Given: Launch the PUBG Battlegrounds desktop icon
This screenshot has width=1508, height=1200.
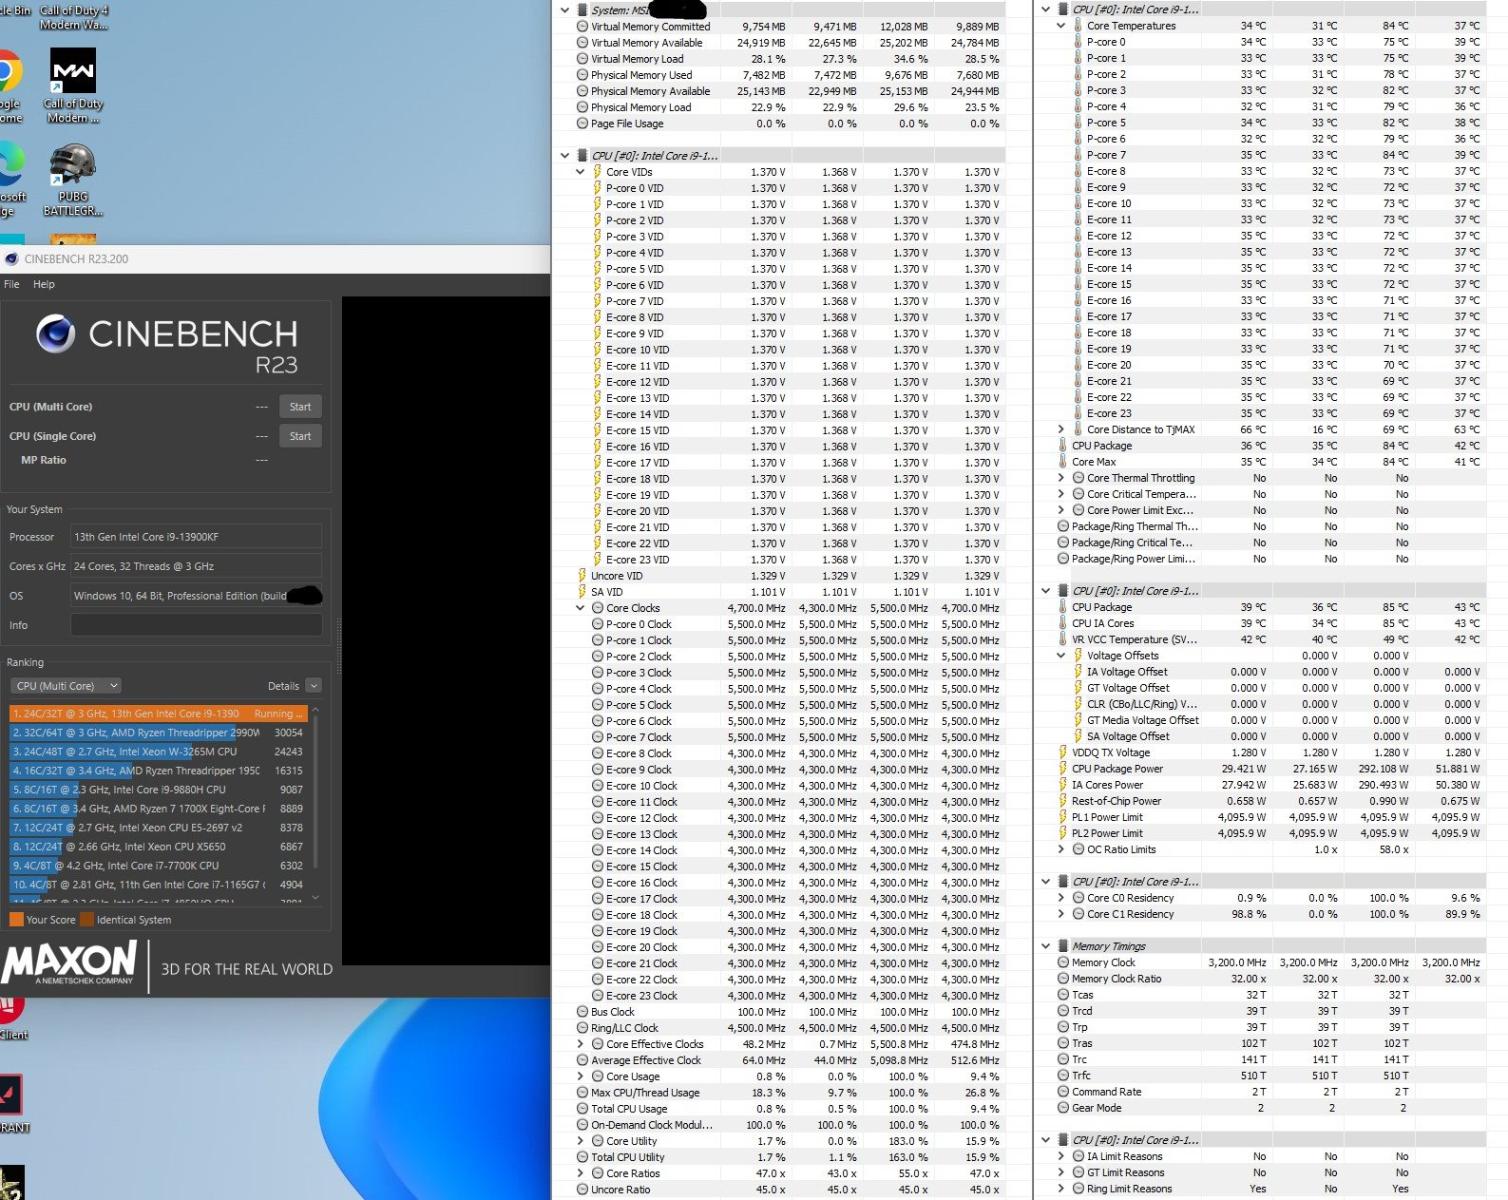Looking at the screenshot, I should click(73, 165).
